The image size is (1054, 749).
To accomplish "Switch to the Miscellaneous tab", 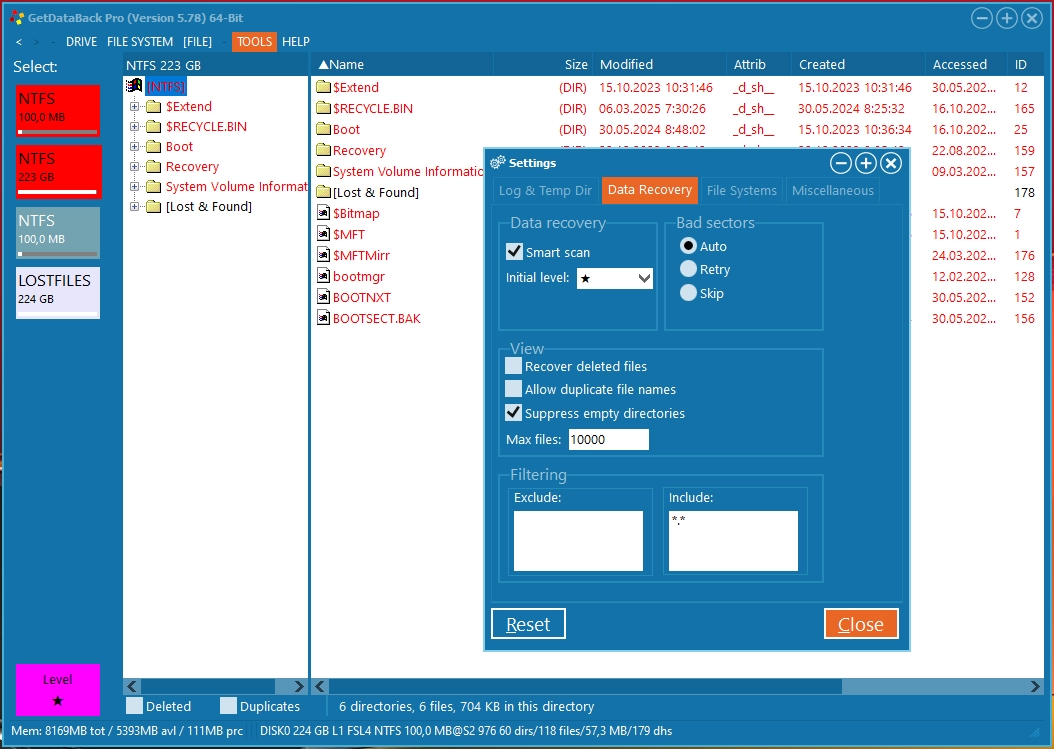I will point(832,190).
